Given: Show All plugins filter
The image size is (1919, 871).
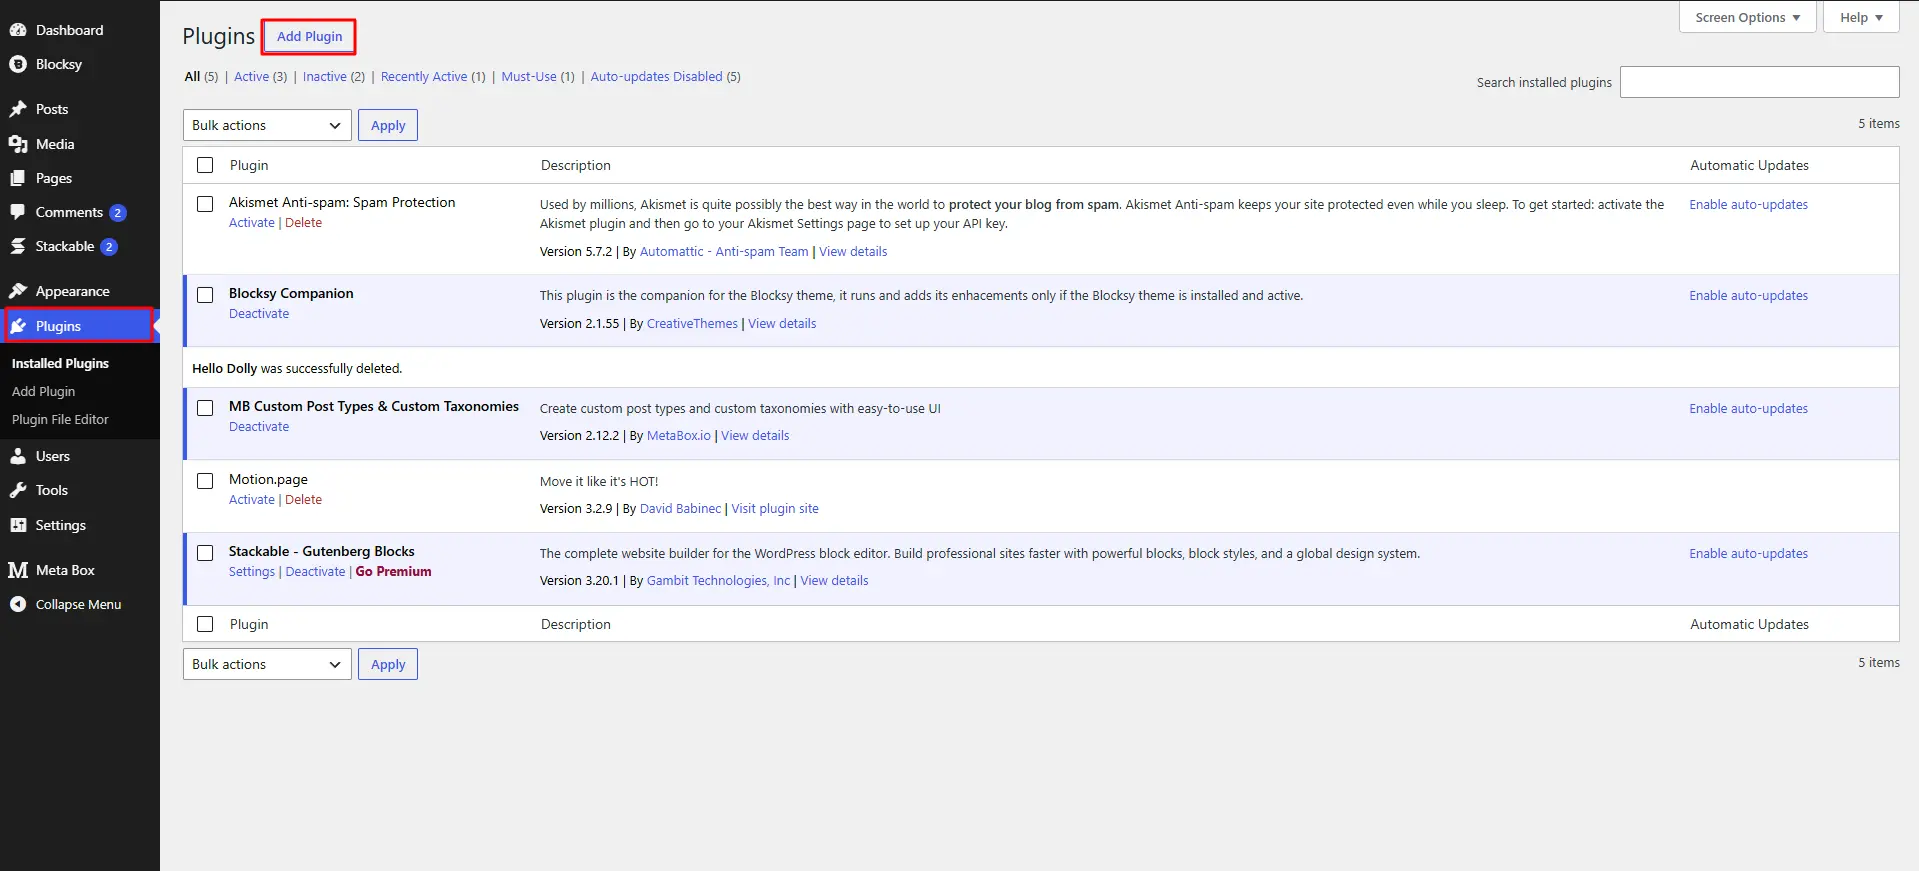Looking at the screenshot, I should pyautogui.click(x=192, y=77).
